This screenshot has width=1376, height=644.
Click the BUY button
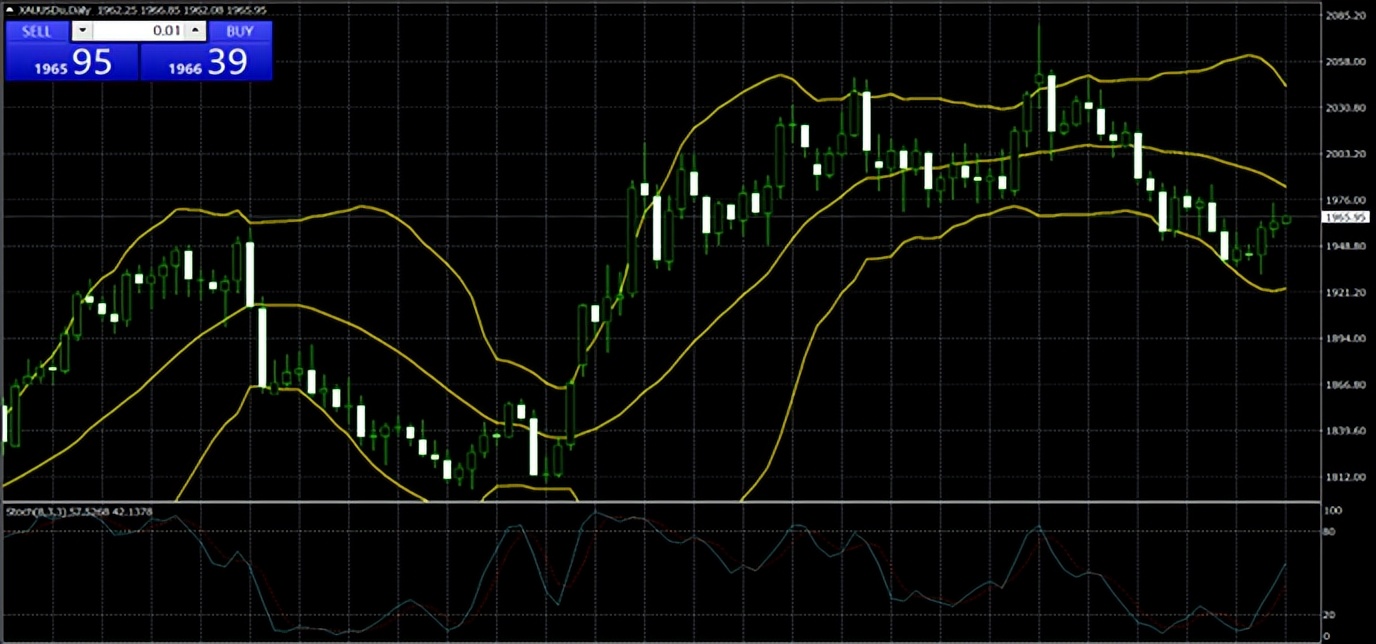tap(240, 31)
